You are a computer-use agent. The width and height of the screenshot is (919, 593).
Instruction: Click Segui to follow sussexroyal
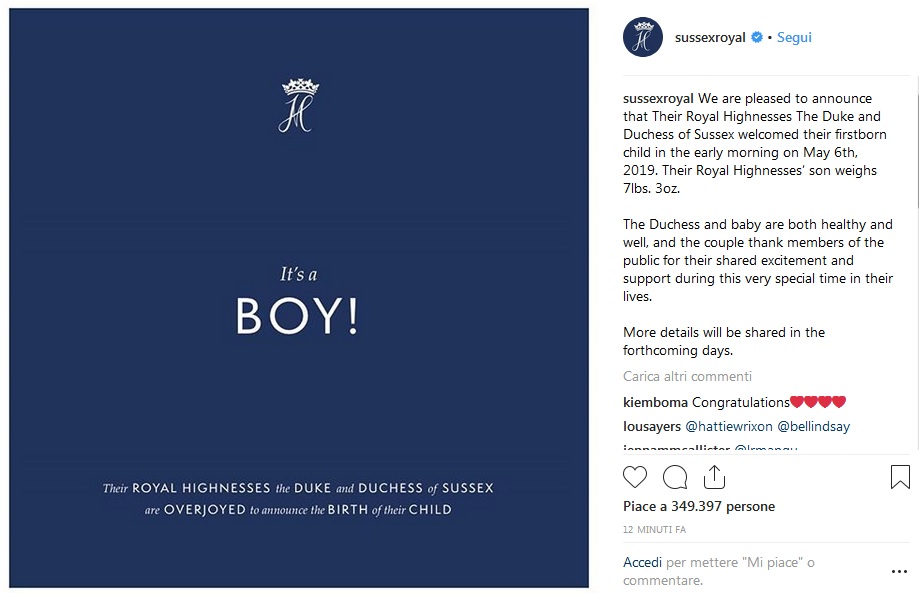(x=794, y=36)
